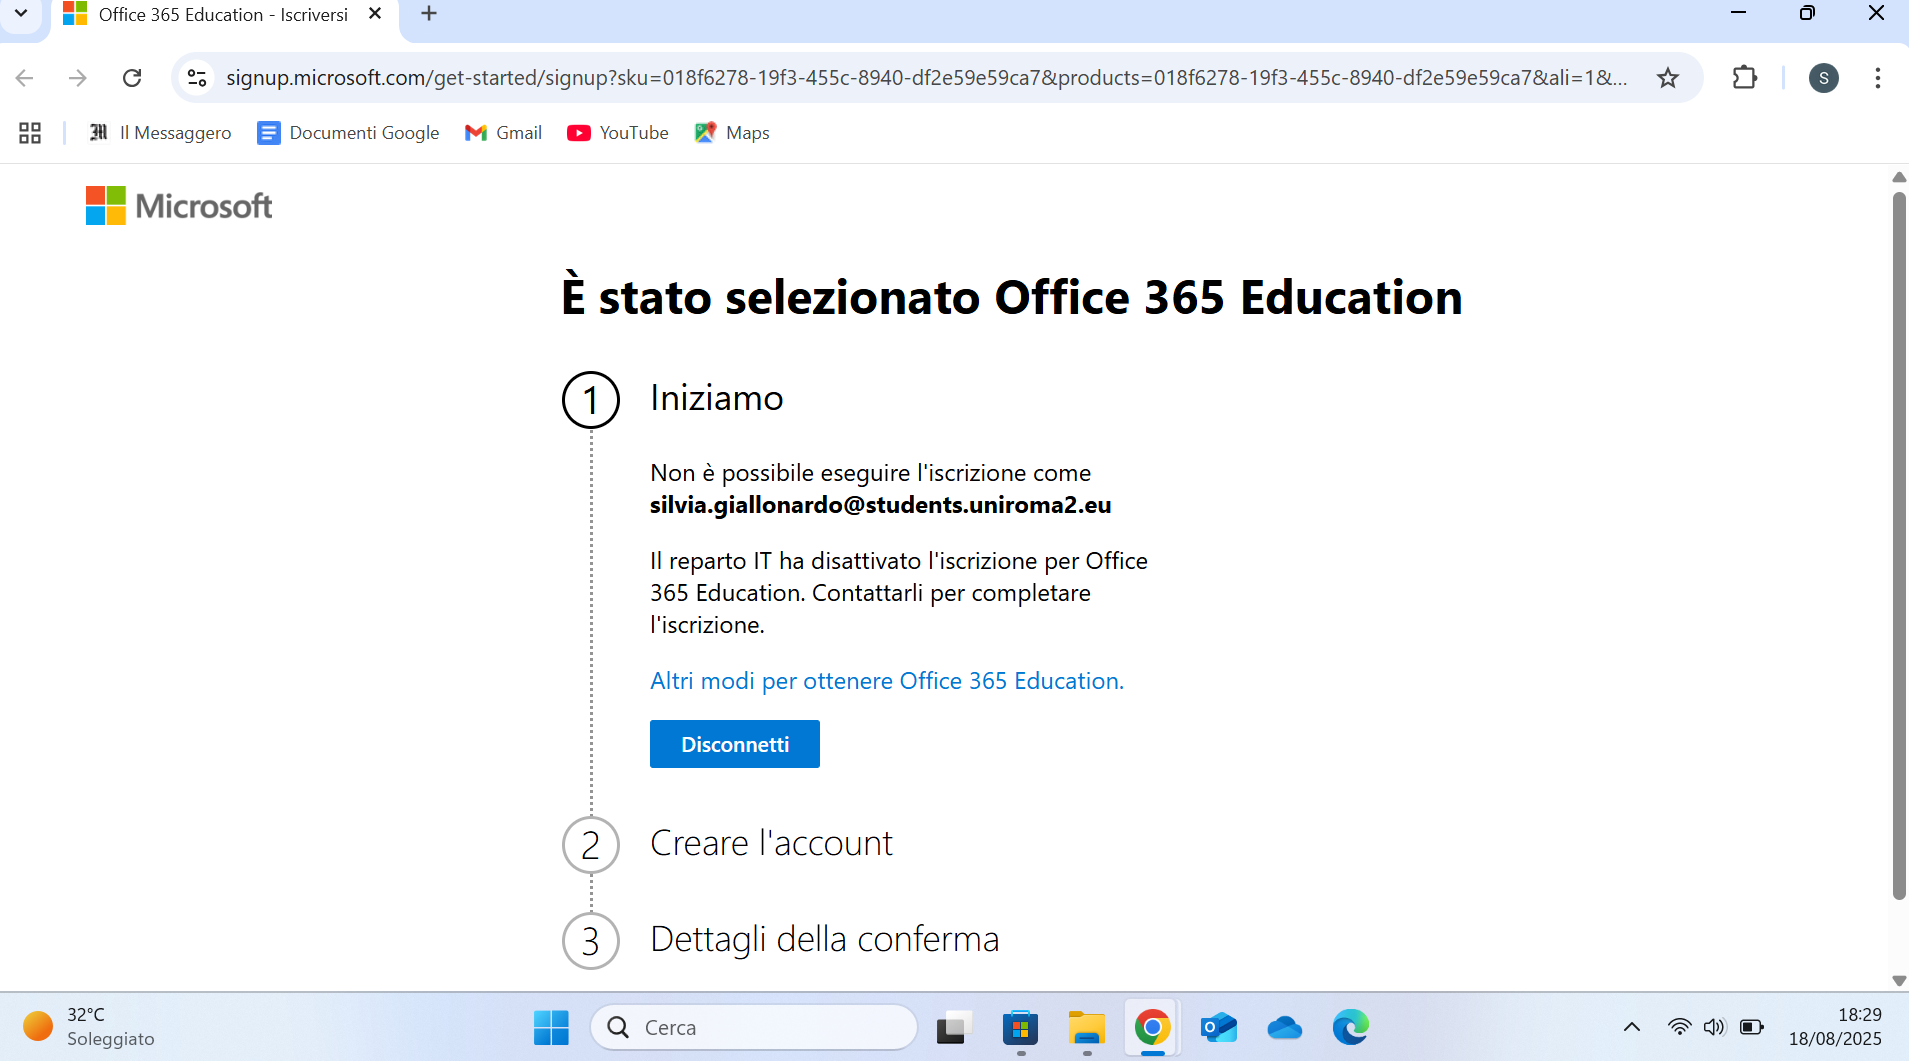This screenshot has height=1061, width=1909.
Task: Open a new tab with the plus button
Action: (429, 14)
